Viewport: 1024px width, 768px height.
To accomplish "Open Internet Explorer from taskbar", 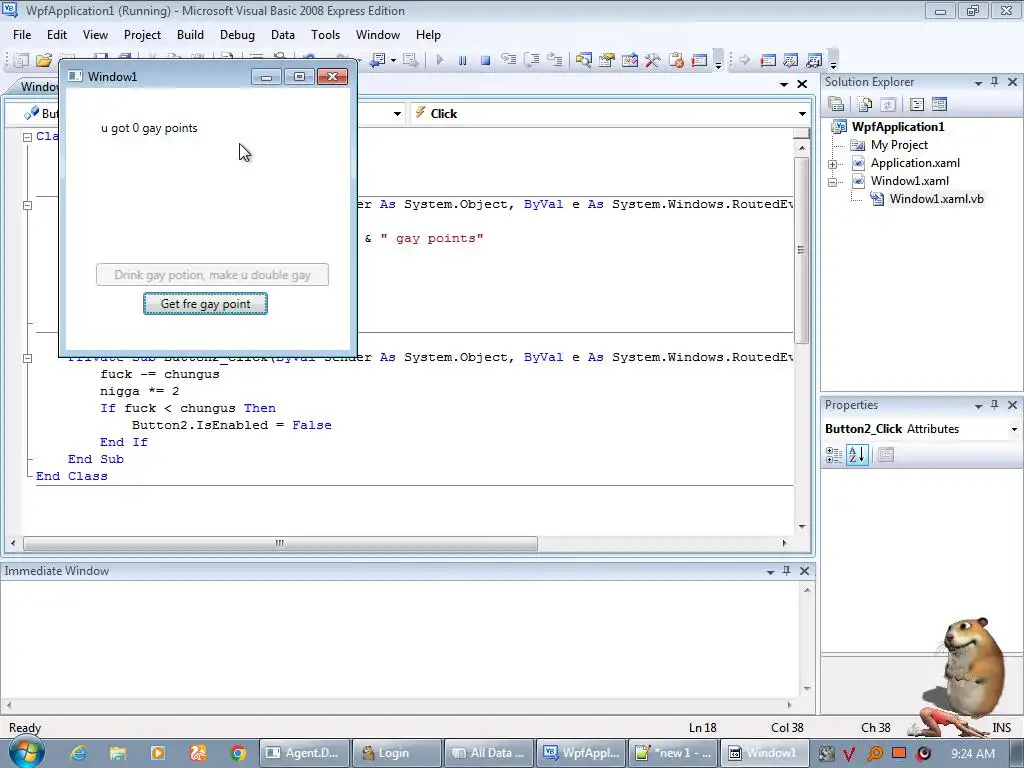I will (78, 753).
